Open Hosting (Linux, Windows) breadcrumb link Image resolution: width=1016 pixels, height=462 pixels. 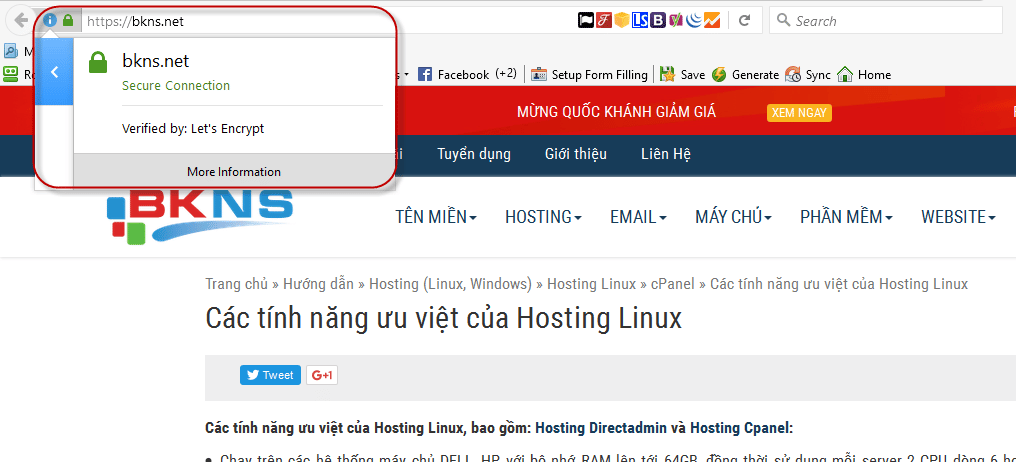[450, 284]
